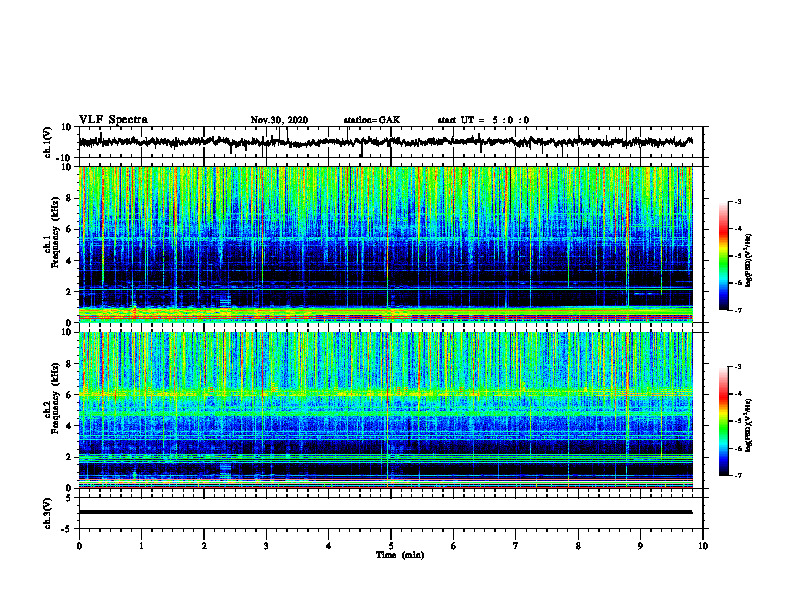The image size is (792, 612).
Task: Click the time axis tick label "3"
Action: pyautogui.click(x=266, y=546)
